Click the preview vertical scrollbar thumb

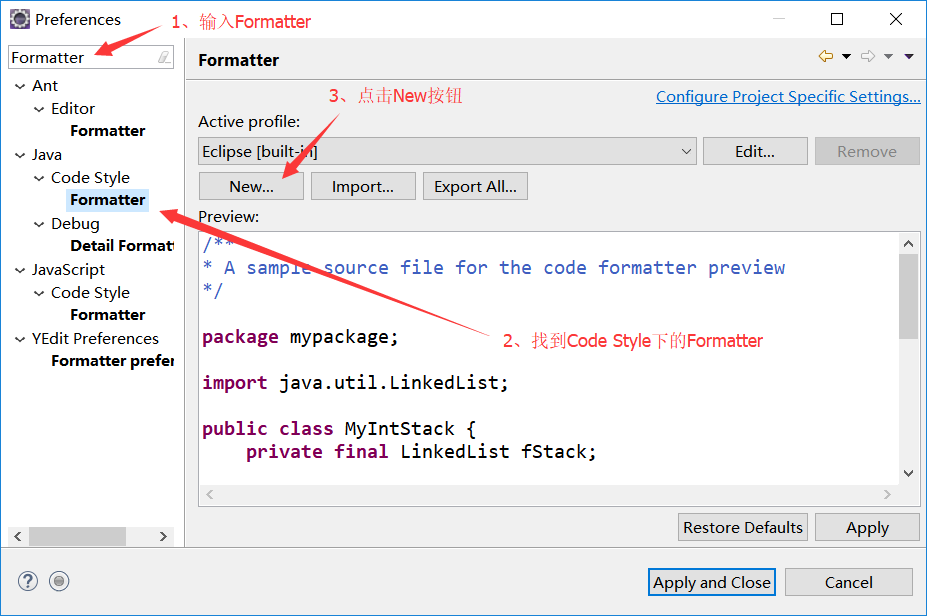coord(909,297)
